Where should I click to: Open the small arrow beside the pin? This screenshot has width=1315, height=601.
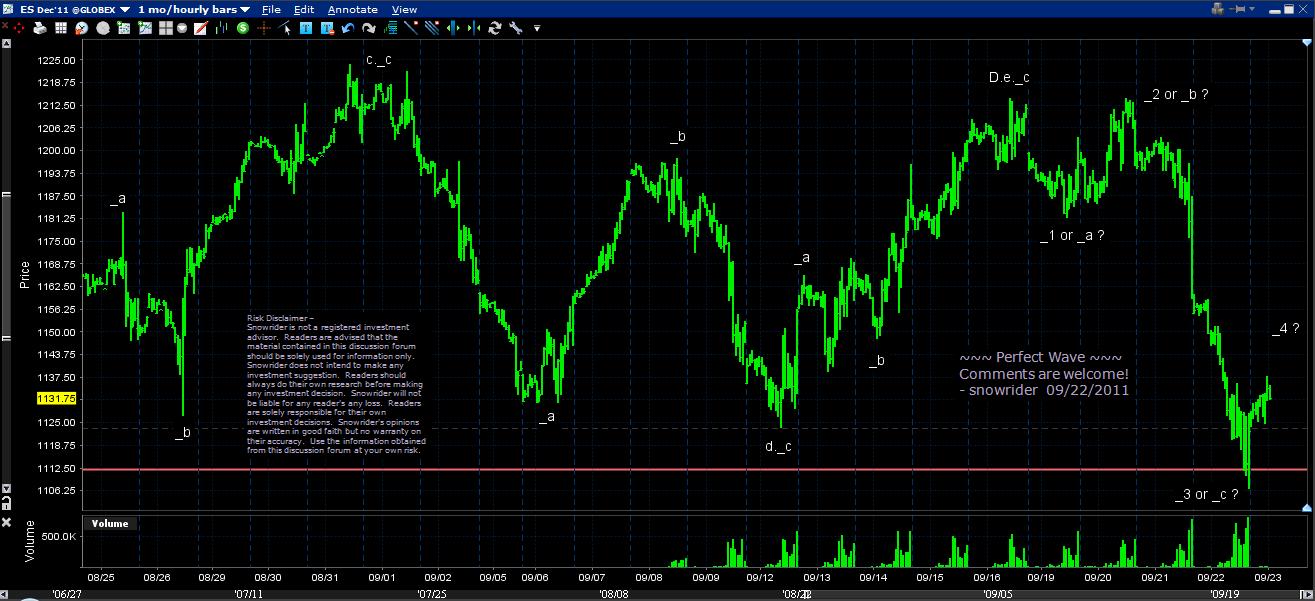coord(1252,9)
